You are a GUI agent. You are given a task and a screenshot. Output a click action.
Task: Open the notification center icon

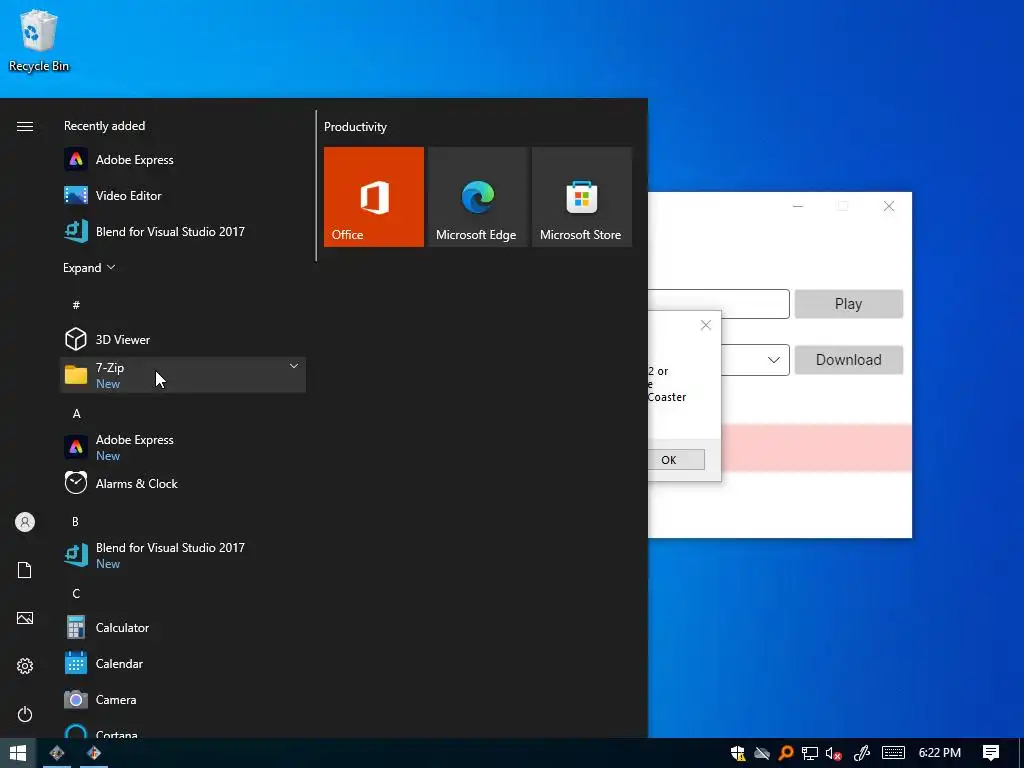point(991,753)
